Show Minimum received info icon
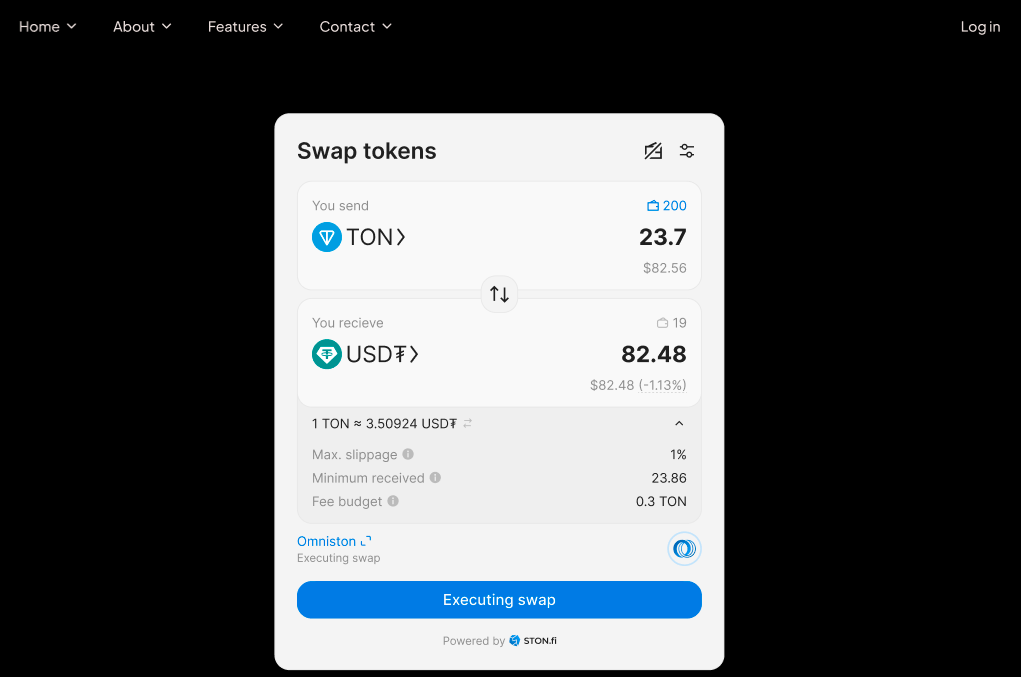The image size is (1021, 677). click(436, 478)
